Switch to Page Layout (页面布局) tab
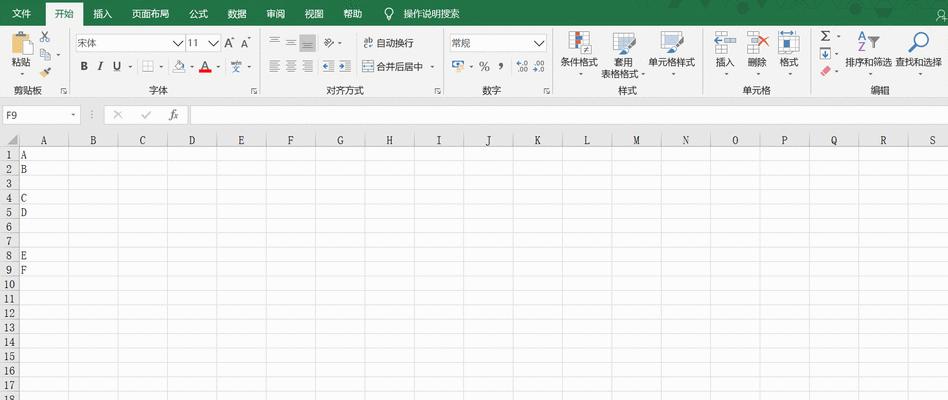948x400 pixels. pyautogui.click(x=151, y=13)
